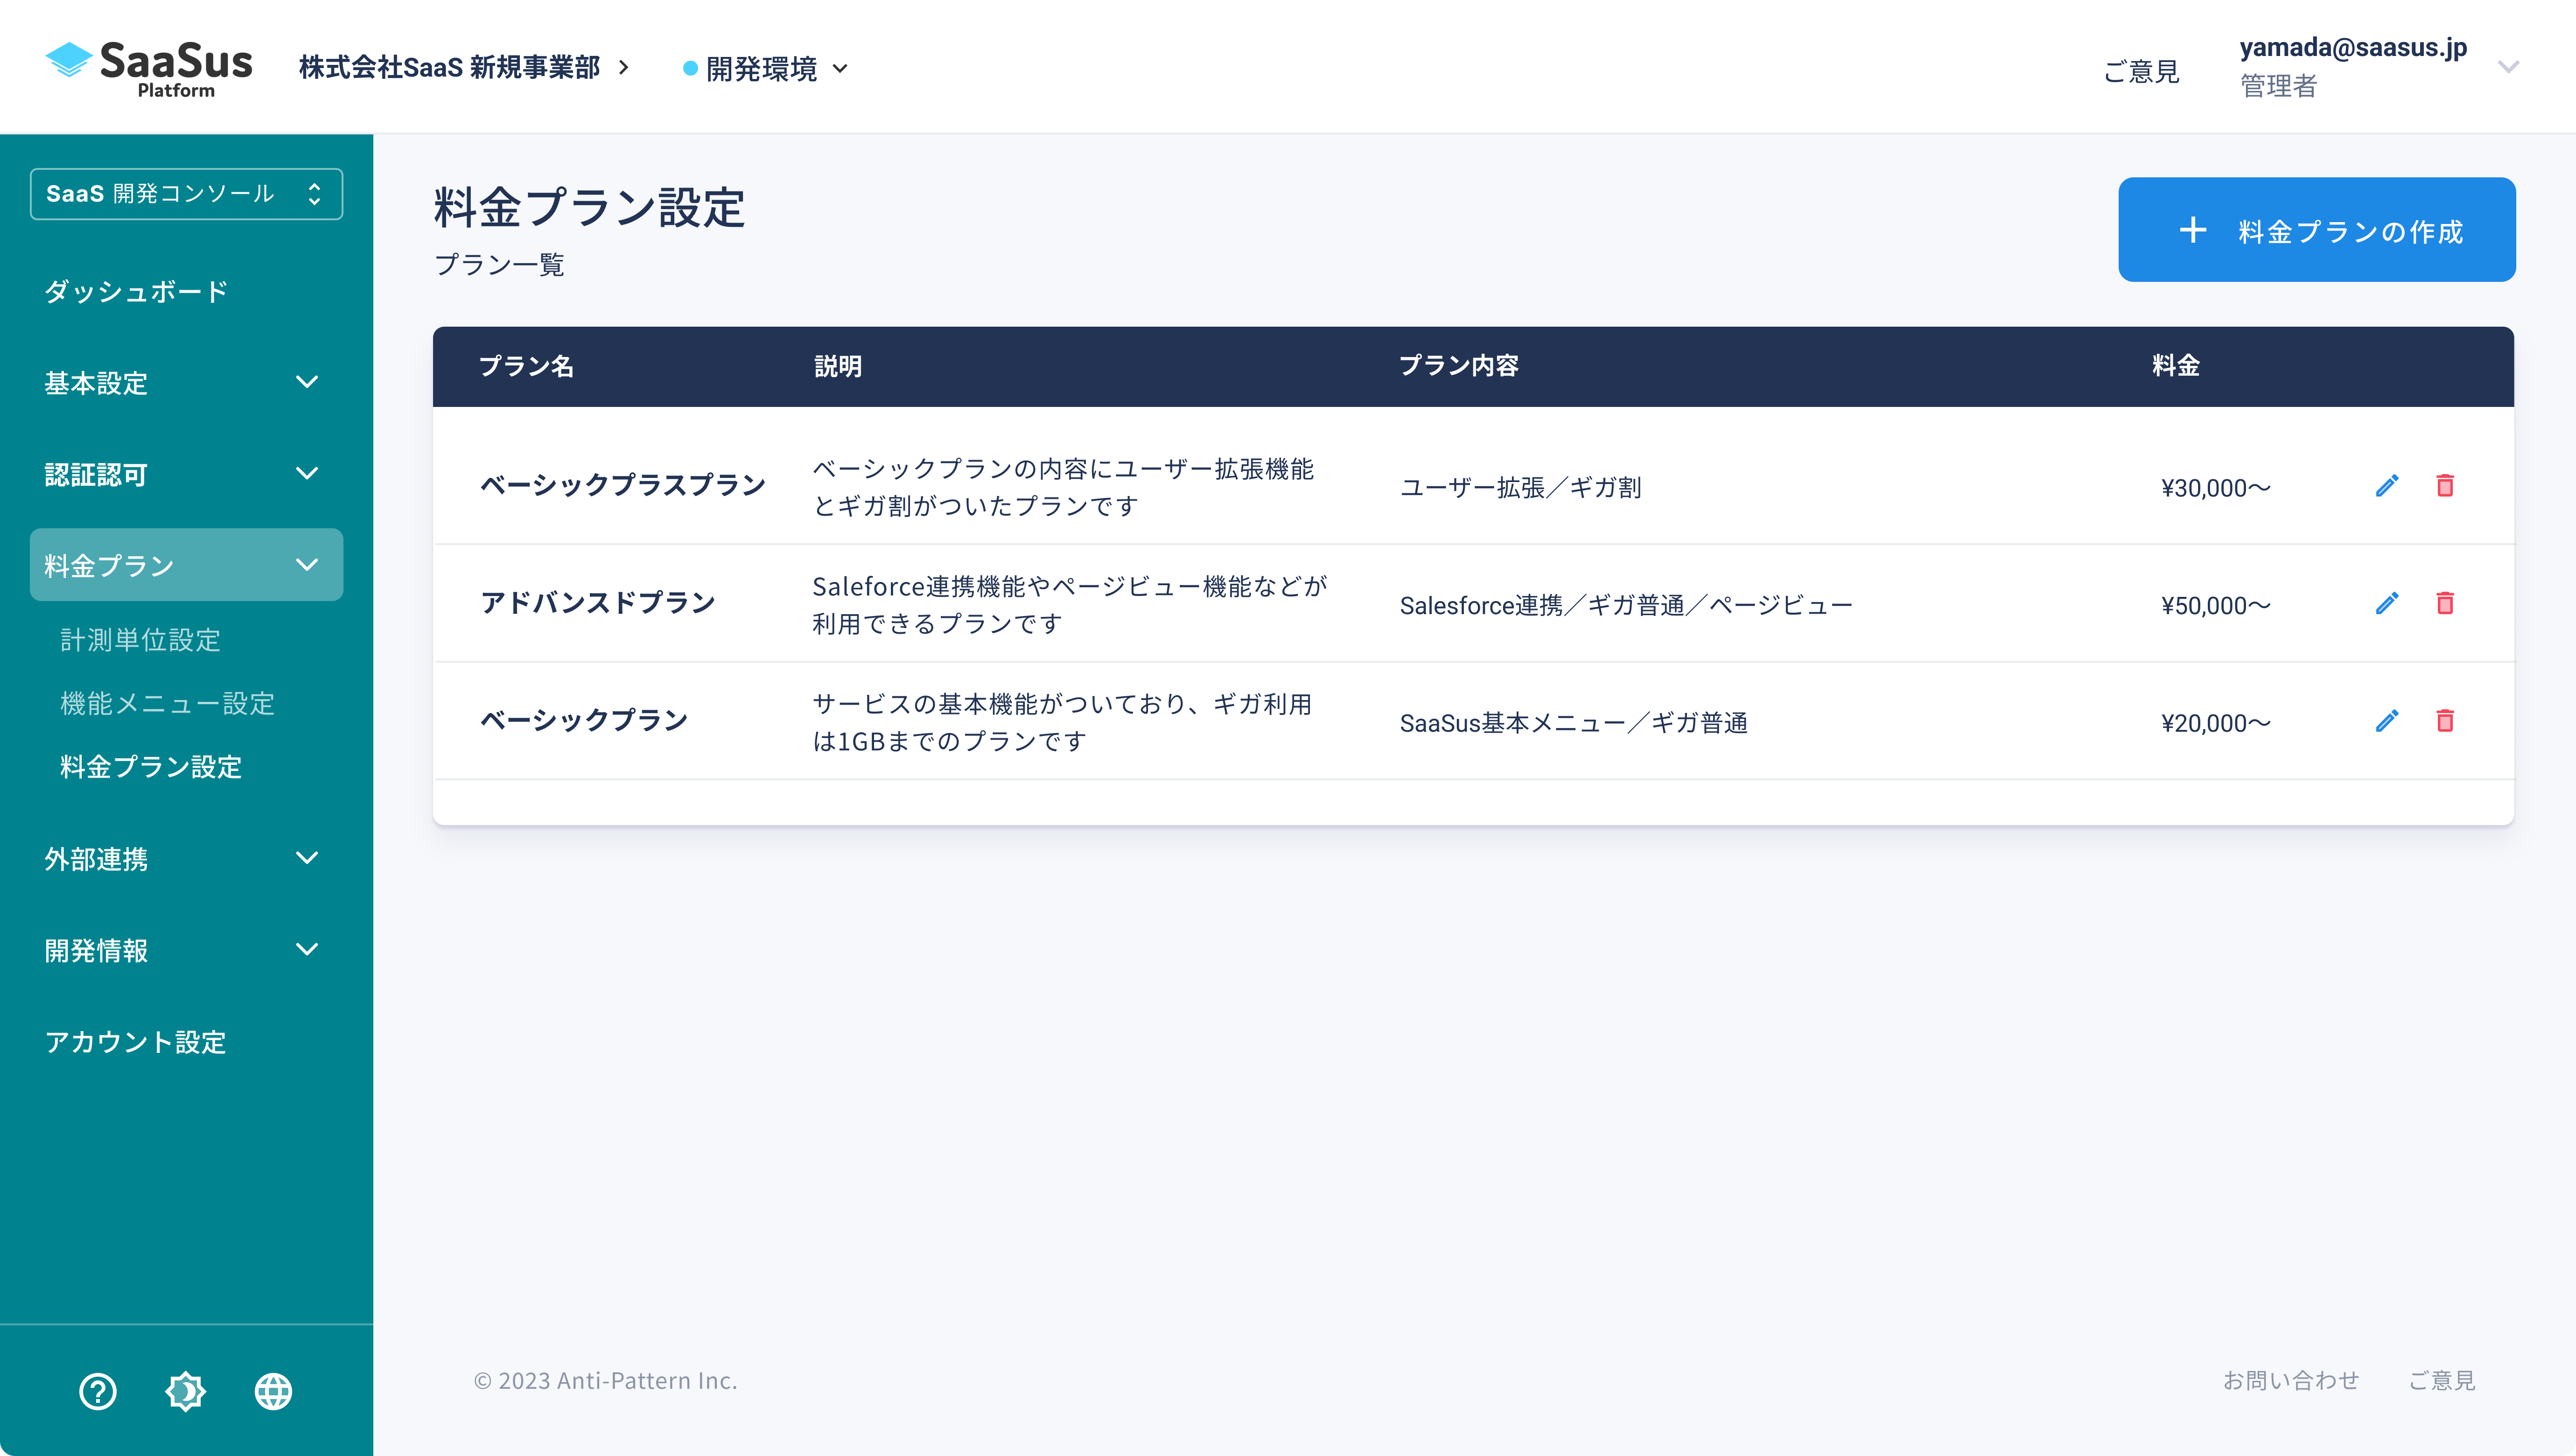The width and height of the screenshot is (2576, 1456).
Task: Click the ¥50,000〜 price cell
Action: click(2216, 606)
